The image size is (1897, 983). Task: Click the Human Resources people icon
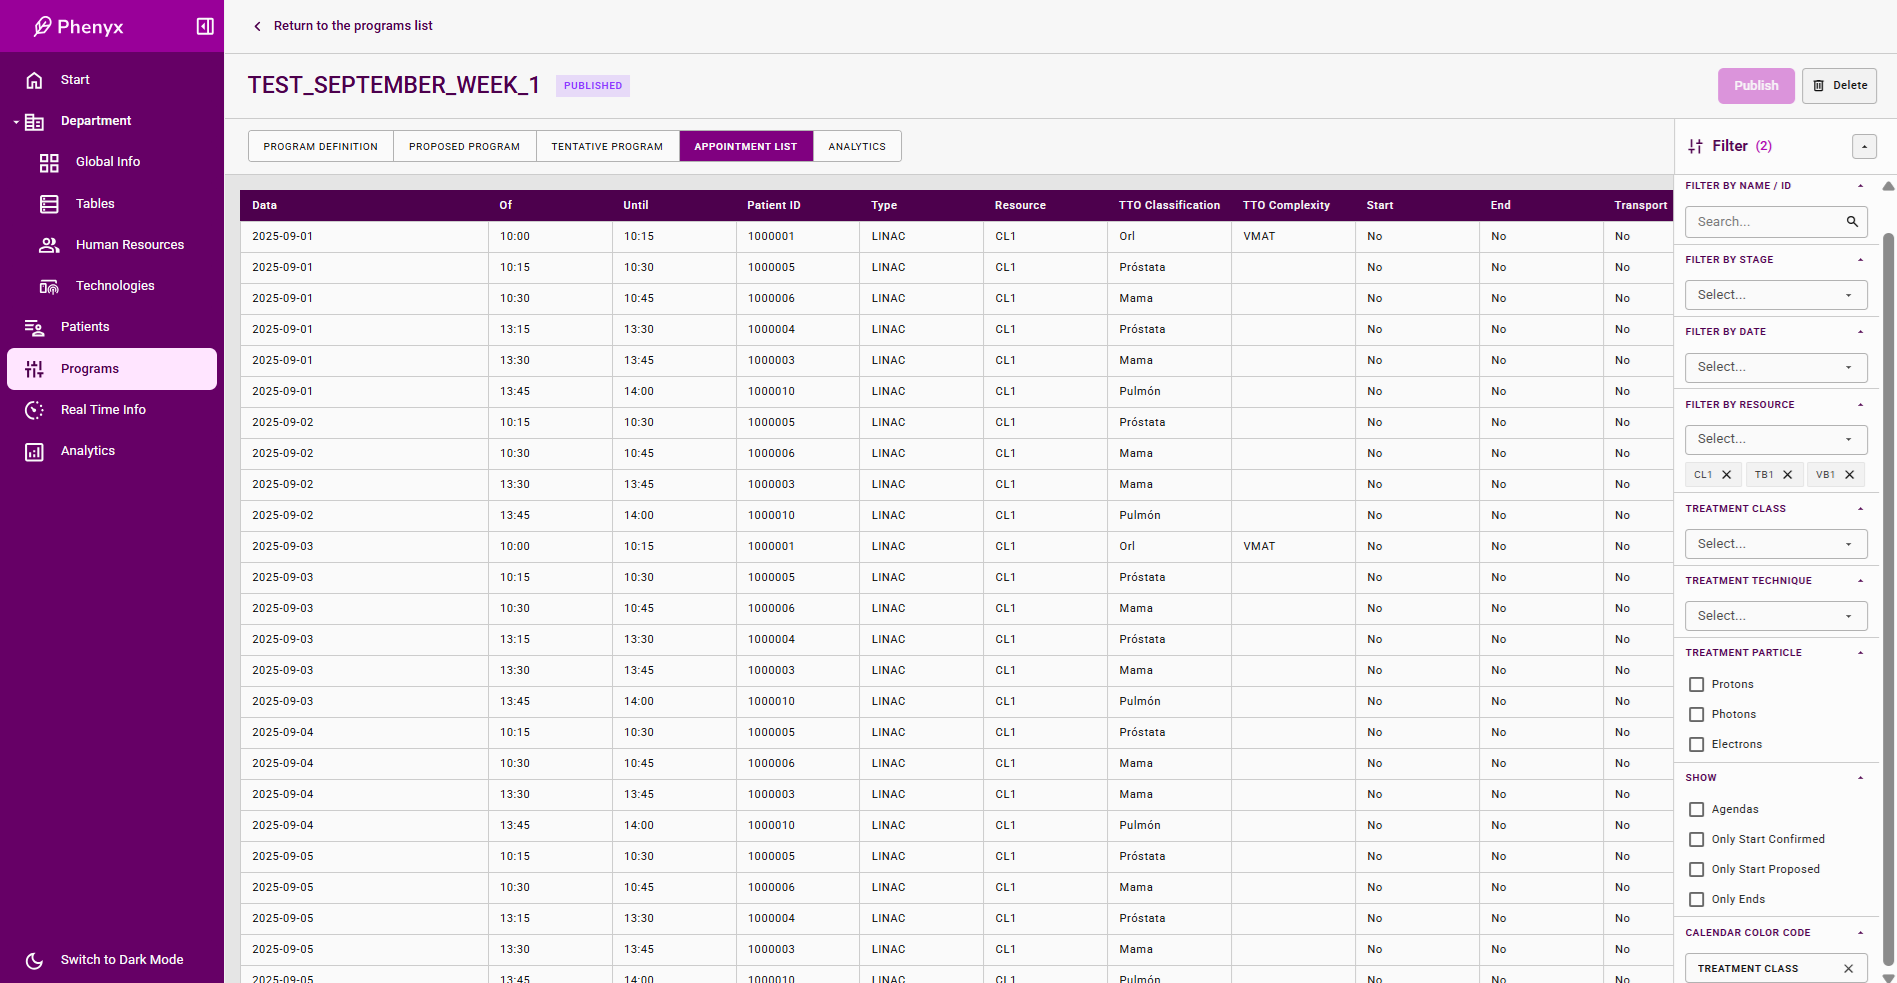click(x=49, y=245)
